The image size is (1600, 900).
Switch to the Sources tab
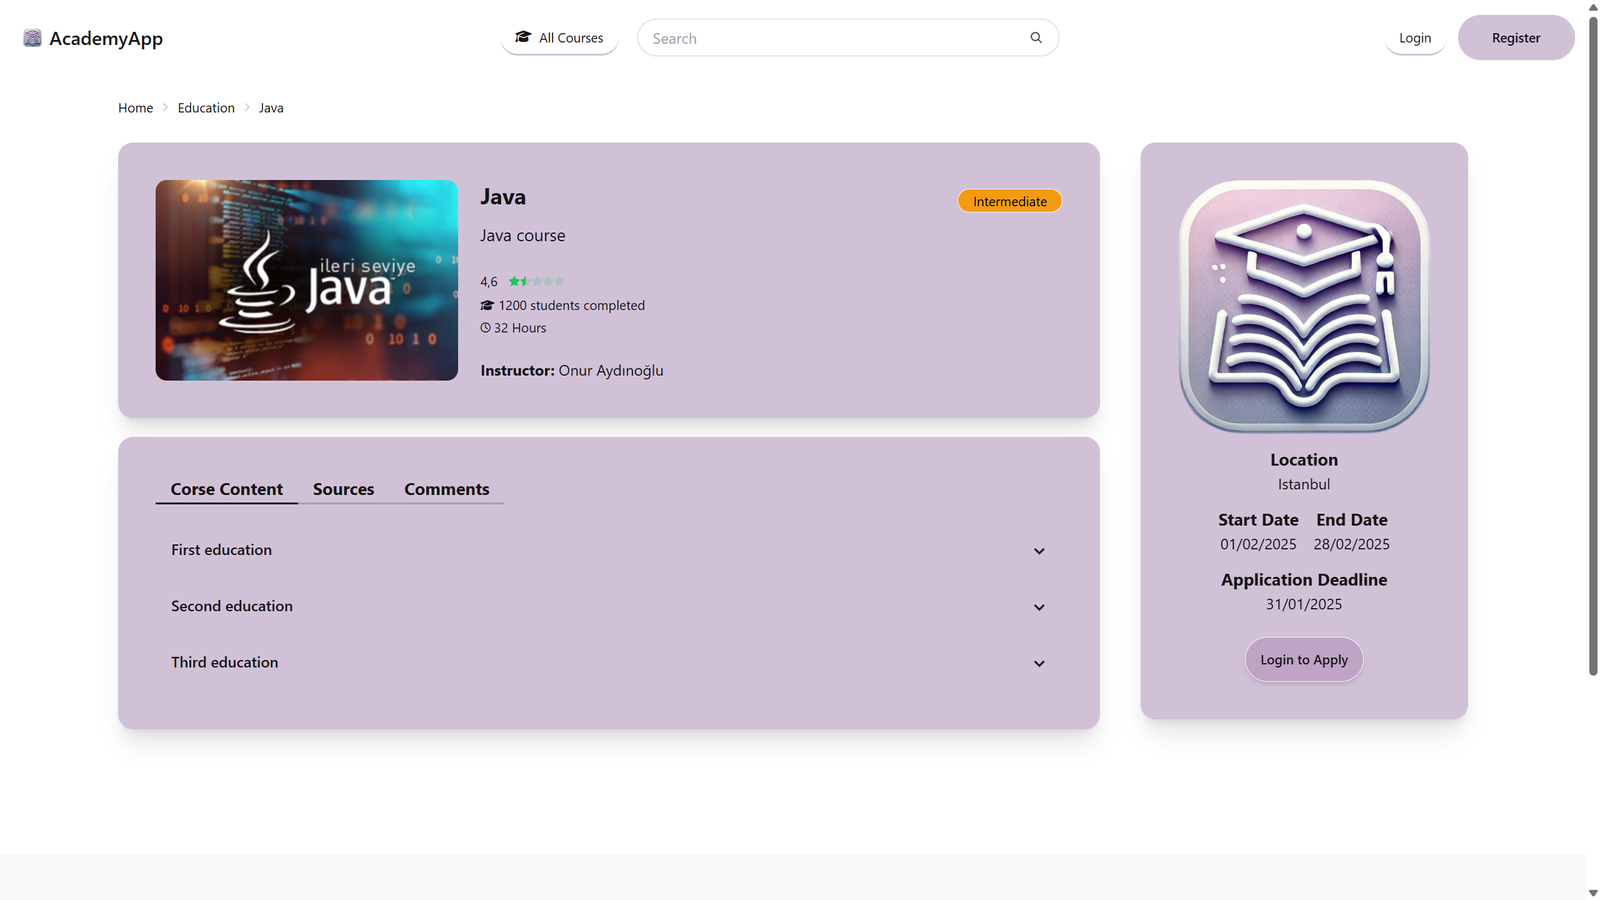[x=344, y=489]
